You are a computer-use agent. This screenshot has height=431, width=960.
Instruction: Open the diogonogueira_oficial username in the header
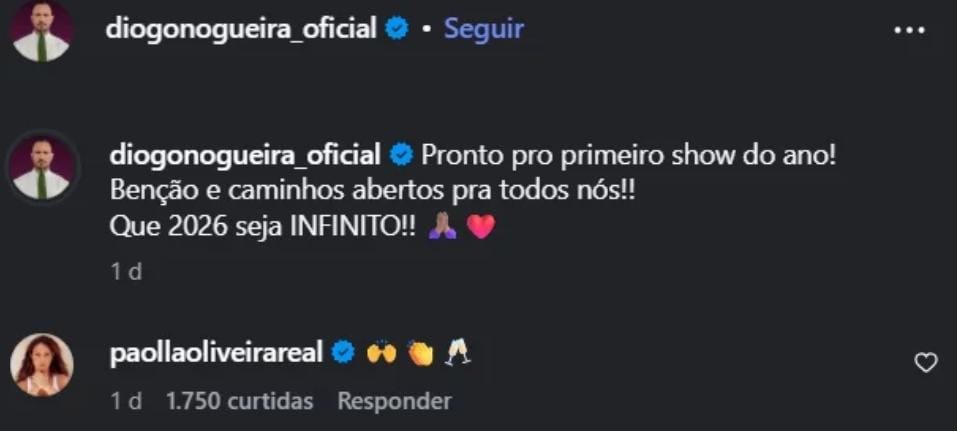point(241,29)
